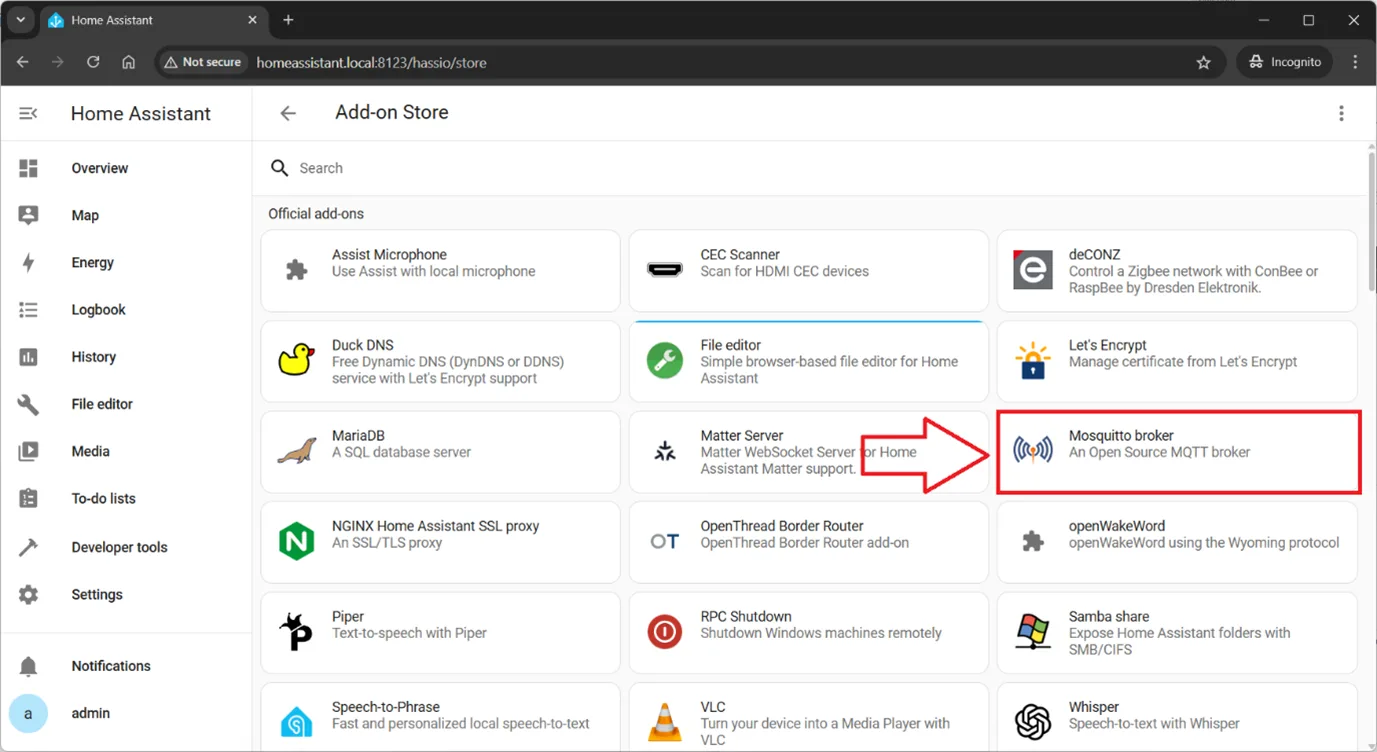Click the Let's Encrypt padlock icon
1377x752 pixels.
click(1032, 361)
